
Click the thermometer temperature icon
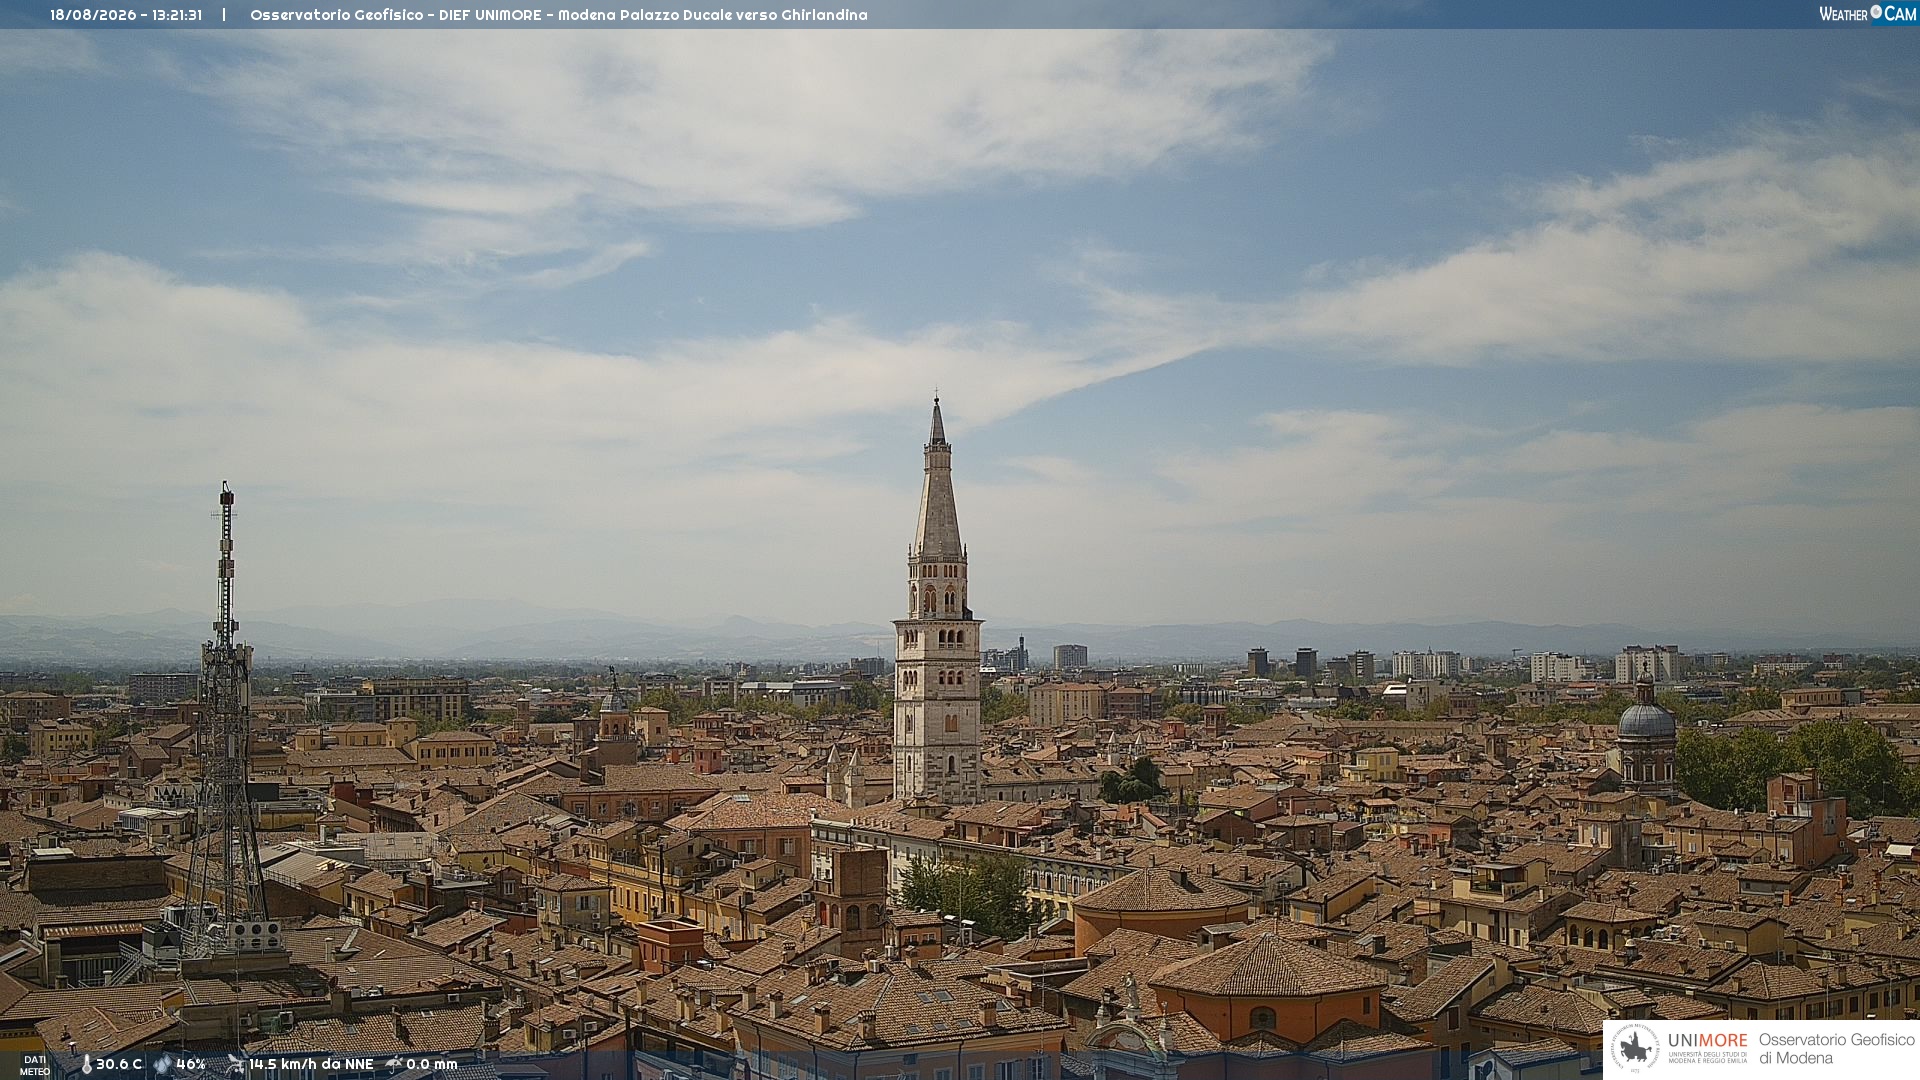[x=86, y=1064]
